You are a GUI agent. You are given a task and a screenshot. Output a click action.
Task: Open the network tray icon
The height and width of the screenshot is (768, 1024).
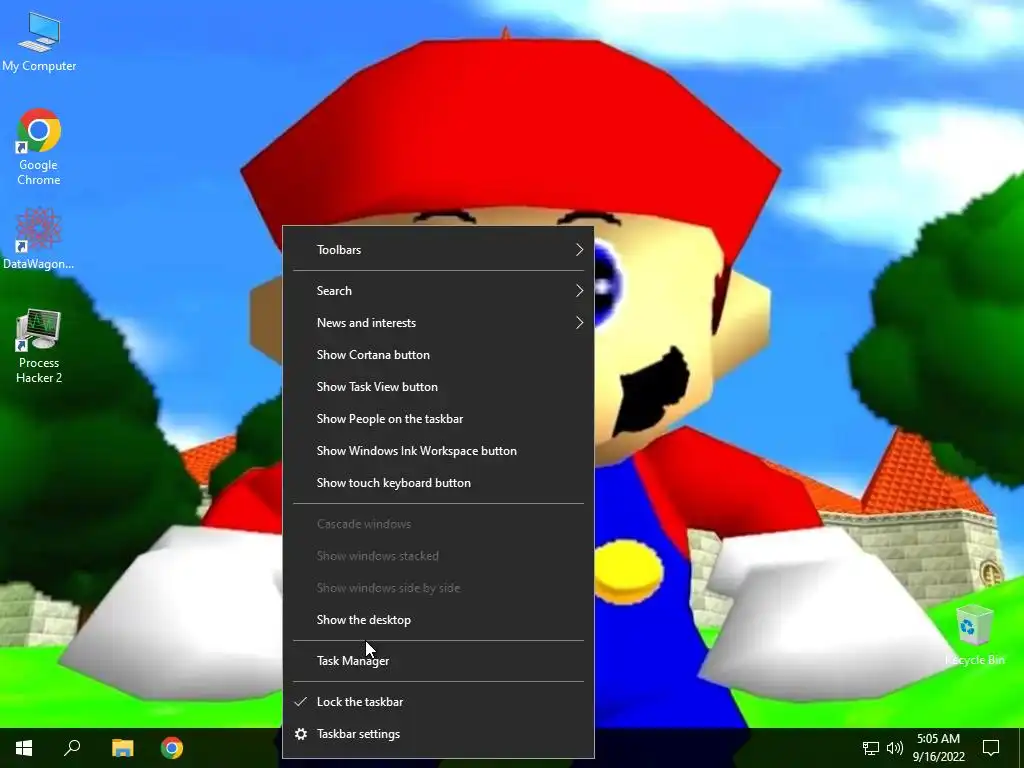click(871, 748)
